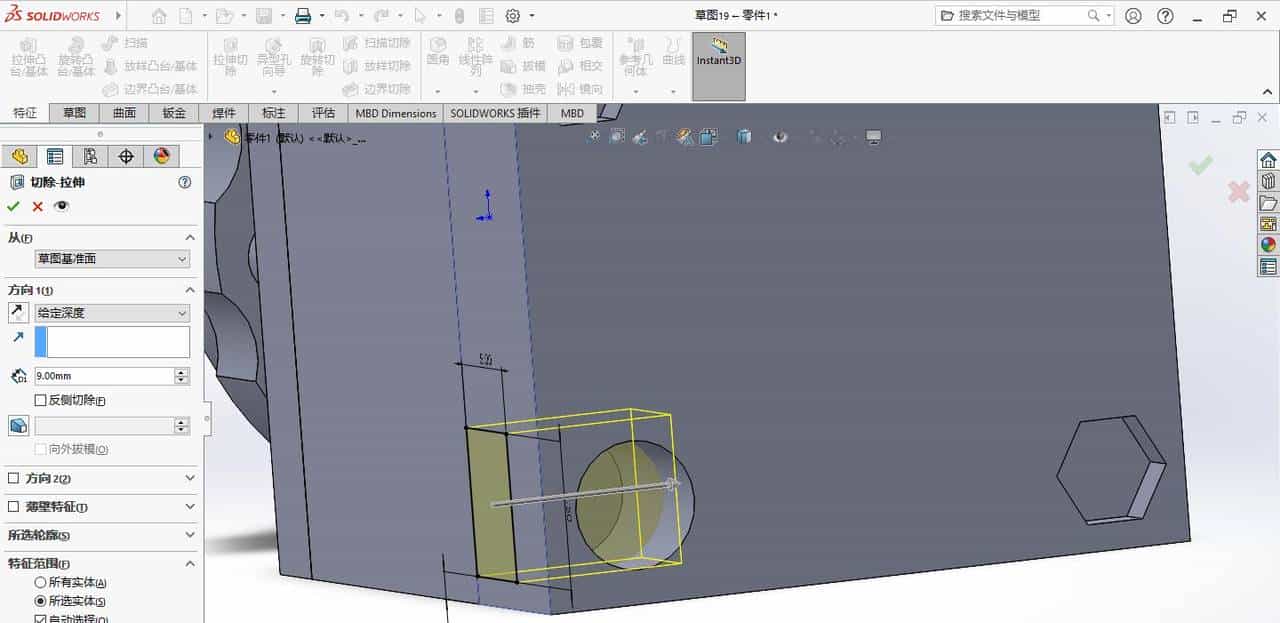Open the SOLIDWORKS 插件 tab

[x=494, y=113]
